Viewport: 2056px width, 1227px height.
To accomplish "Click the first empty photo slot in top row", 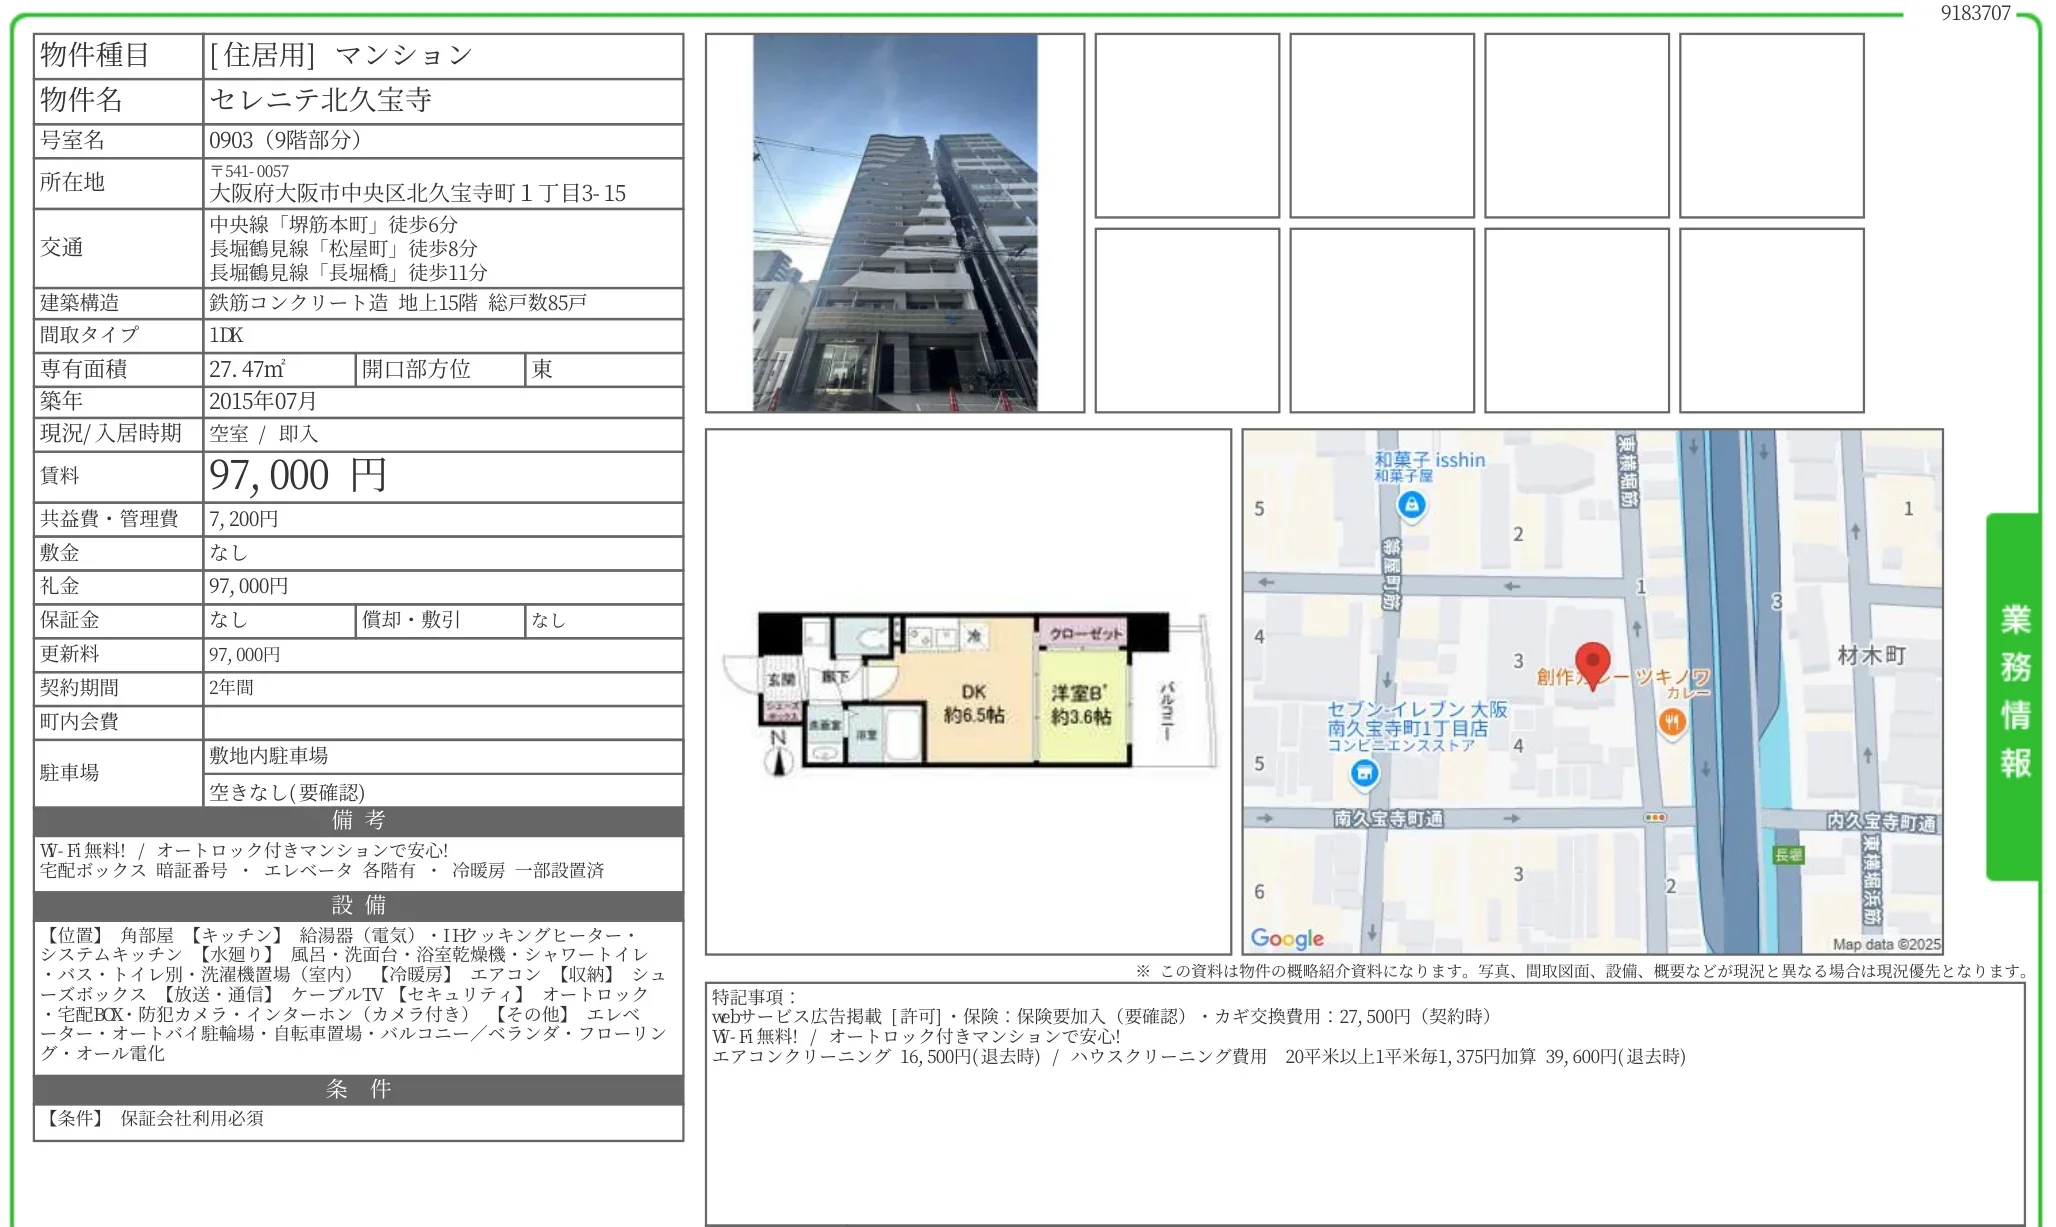I will coord(1187,126).
